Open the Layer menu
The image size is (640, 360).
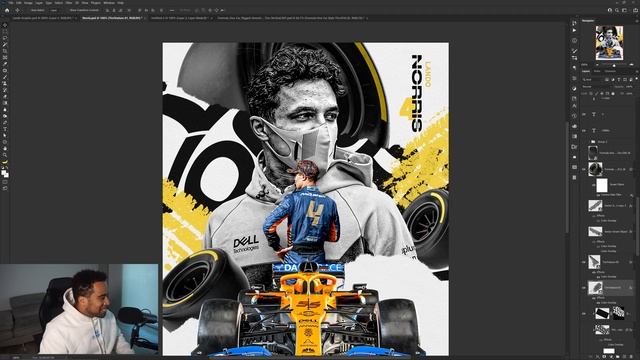pyautogui.click(x=38, y=3)
